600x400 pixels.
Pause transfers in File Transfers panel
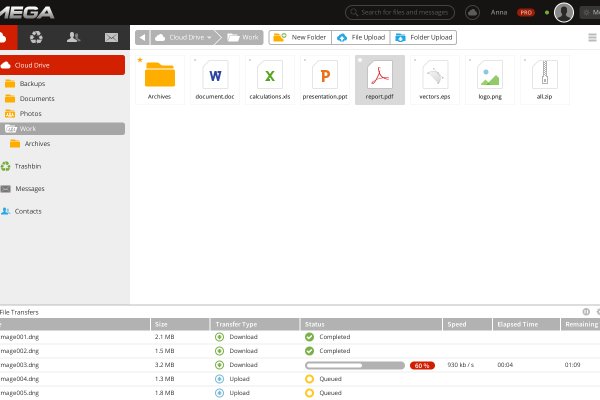click(586, 312)
